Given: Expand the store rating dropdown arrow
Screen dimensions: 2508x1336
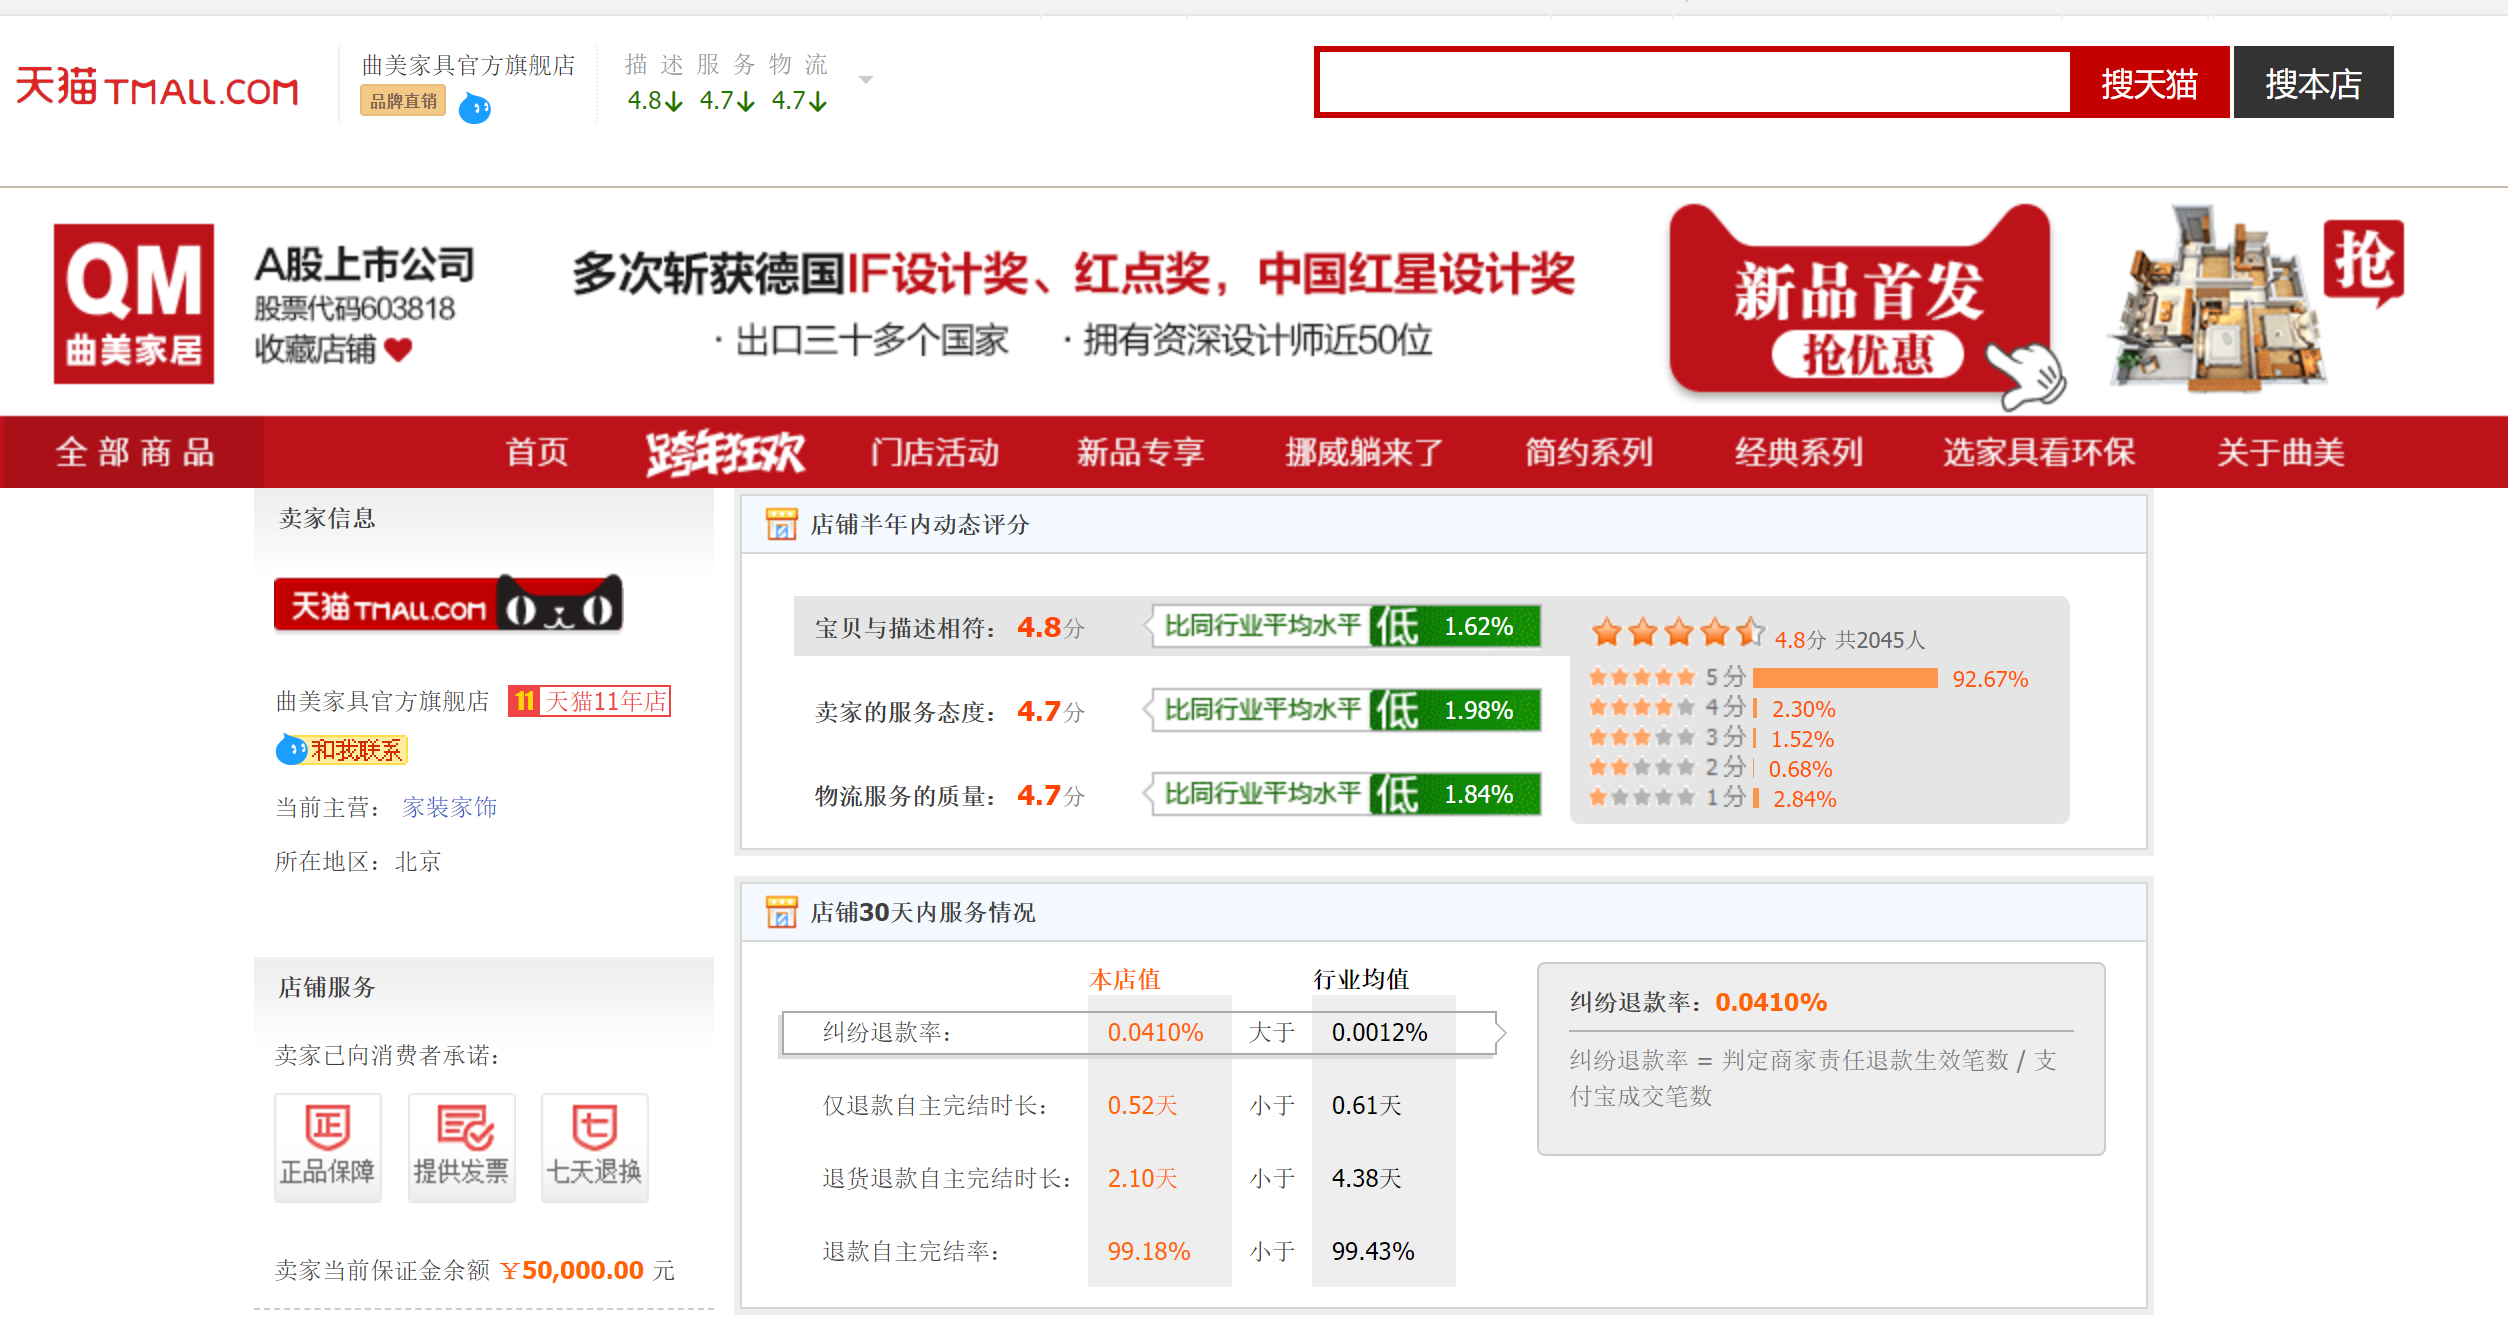Looking at the screenshot, I should (866, 79).
